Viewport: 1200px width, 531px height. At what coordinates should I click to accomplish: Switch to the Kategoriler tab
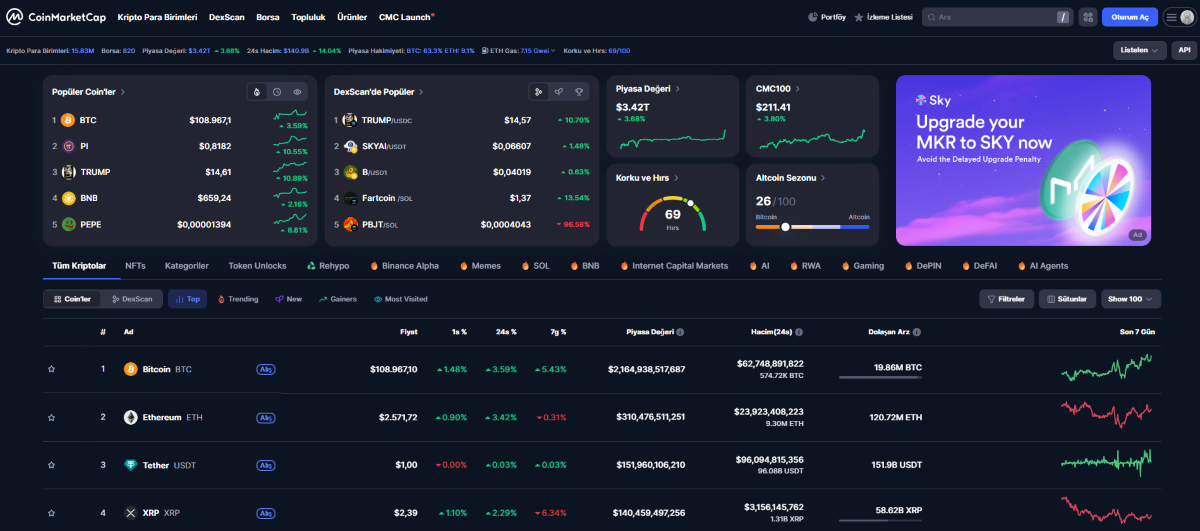coord(186,266)
